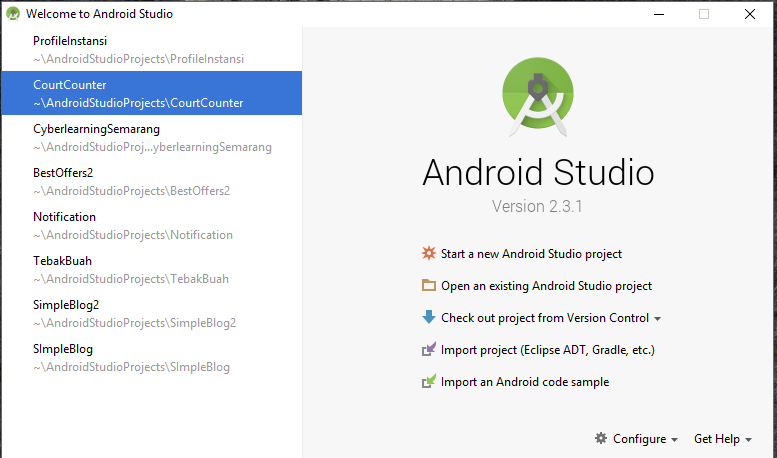Click the Import project arrow icon
The width and height of the screenshot is (777, 458).
[429, 349]
